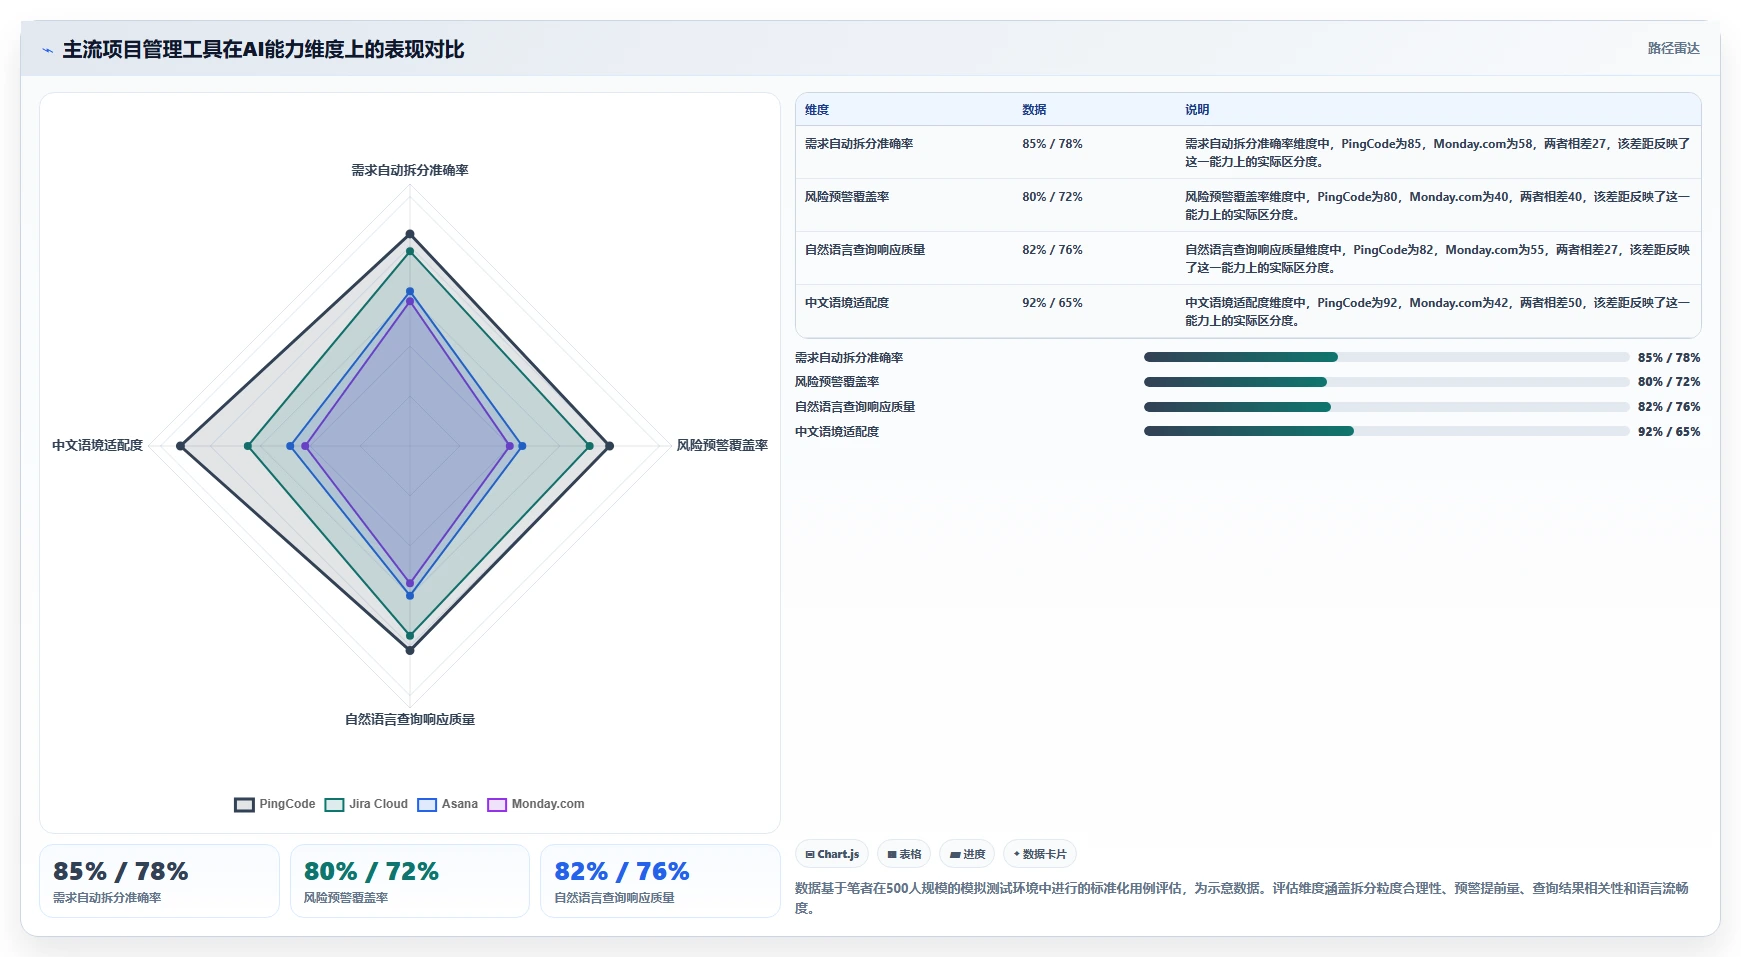Click the 需求自动拆分准确率 label beside its progress bar

[849, 358]
